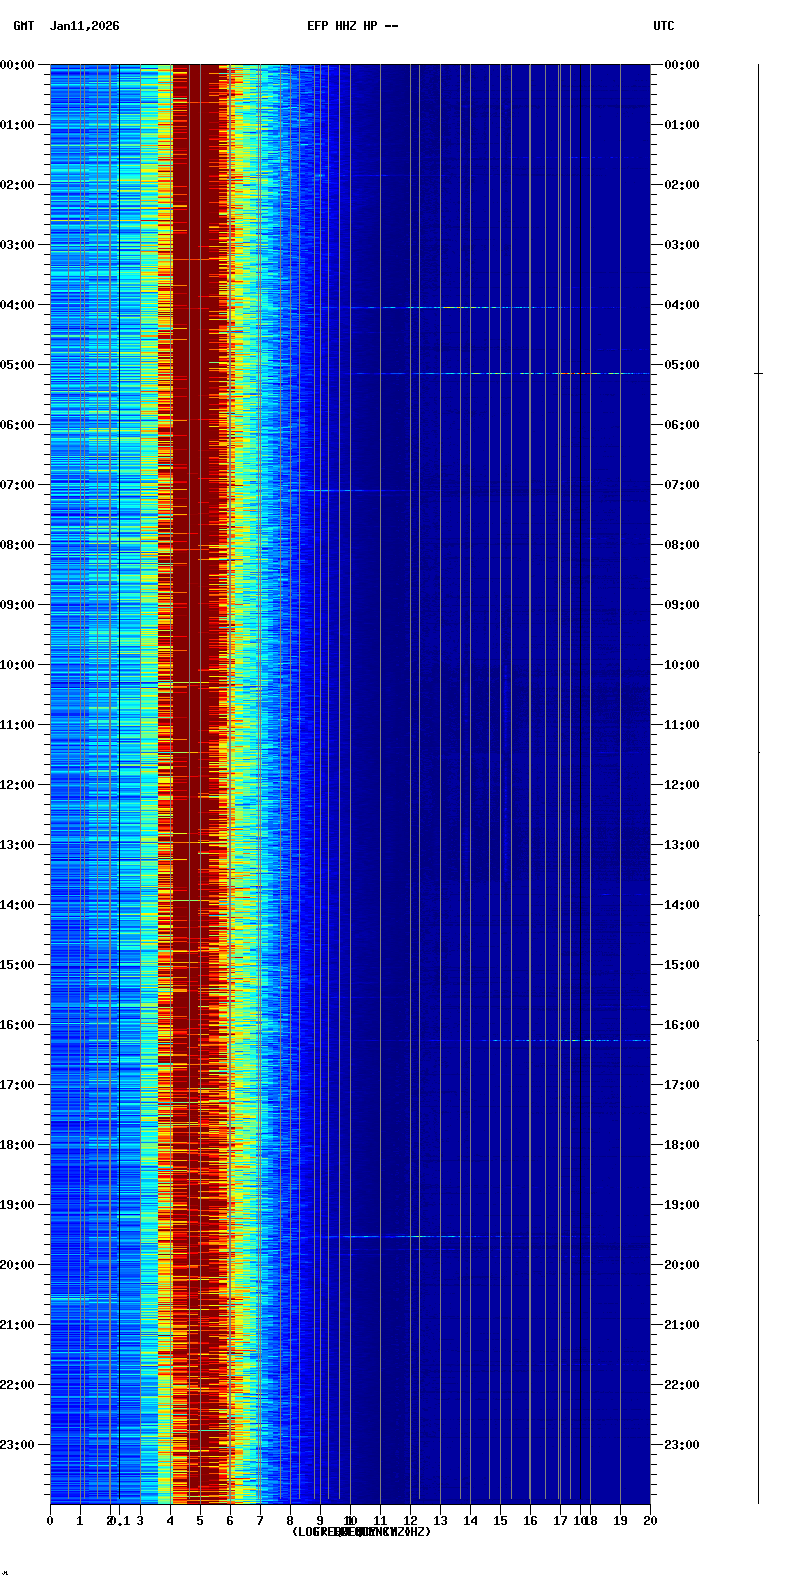Click the UTC label in the header

click(x=663, y=26)
